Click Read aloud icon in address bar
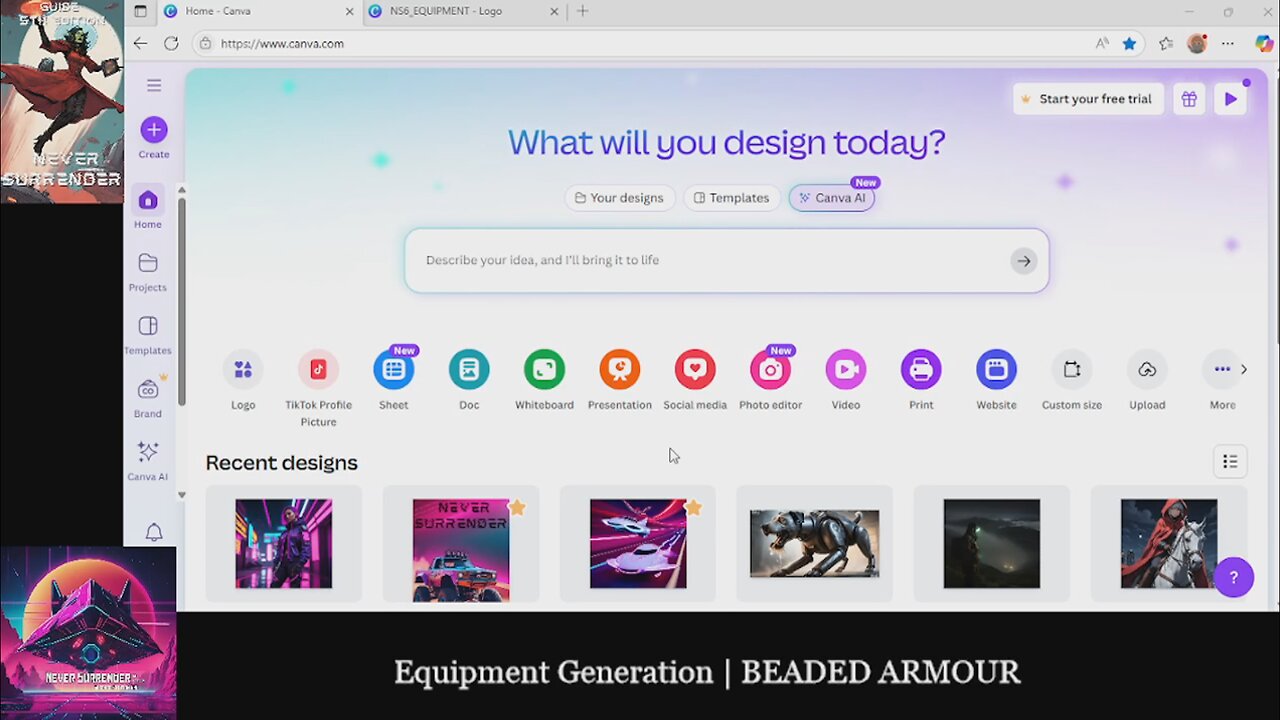This screenshot has width=1280, height=720. tap(1101, 44)
